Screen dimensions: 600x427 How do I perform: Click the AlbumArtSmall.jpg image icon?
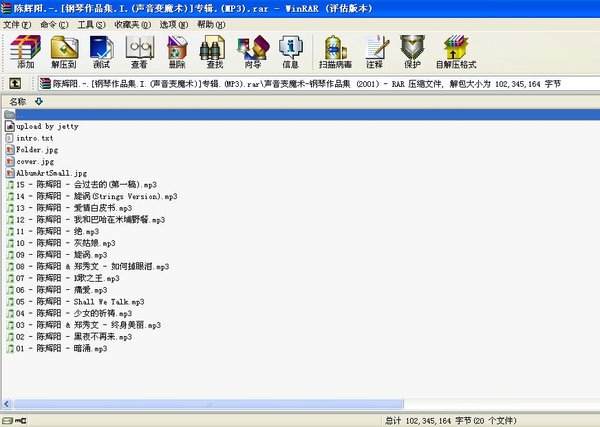[10, 173]
